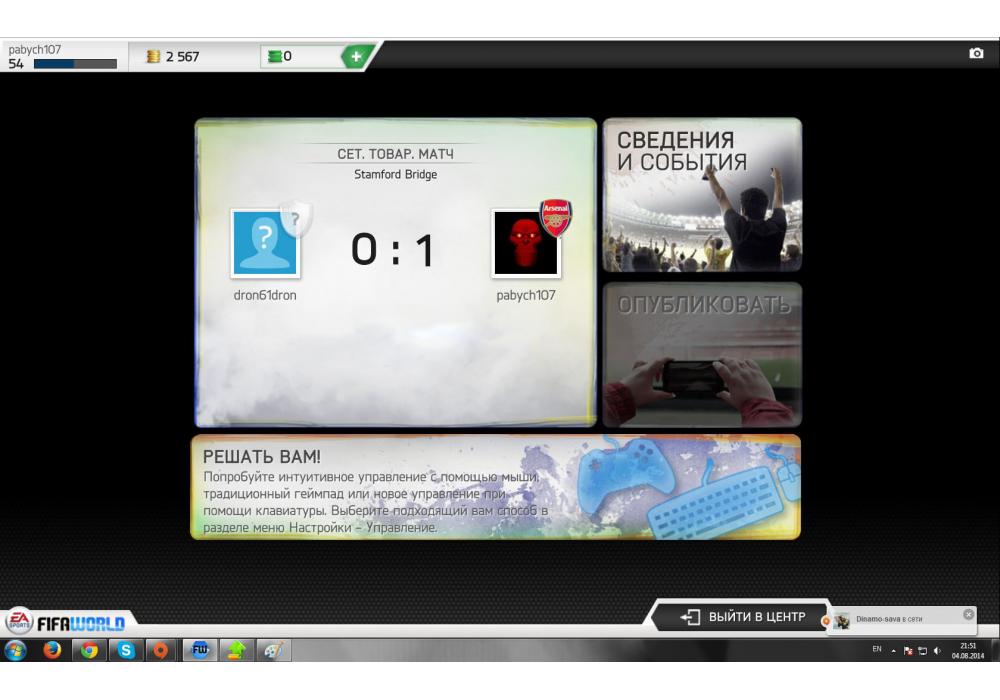Add FIFA points with green plus button
Screen dimensions: 1000x700
(x=357, y=57)
